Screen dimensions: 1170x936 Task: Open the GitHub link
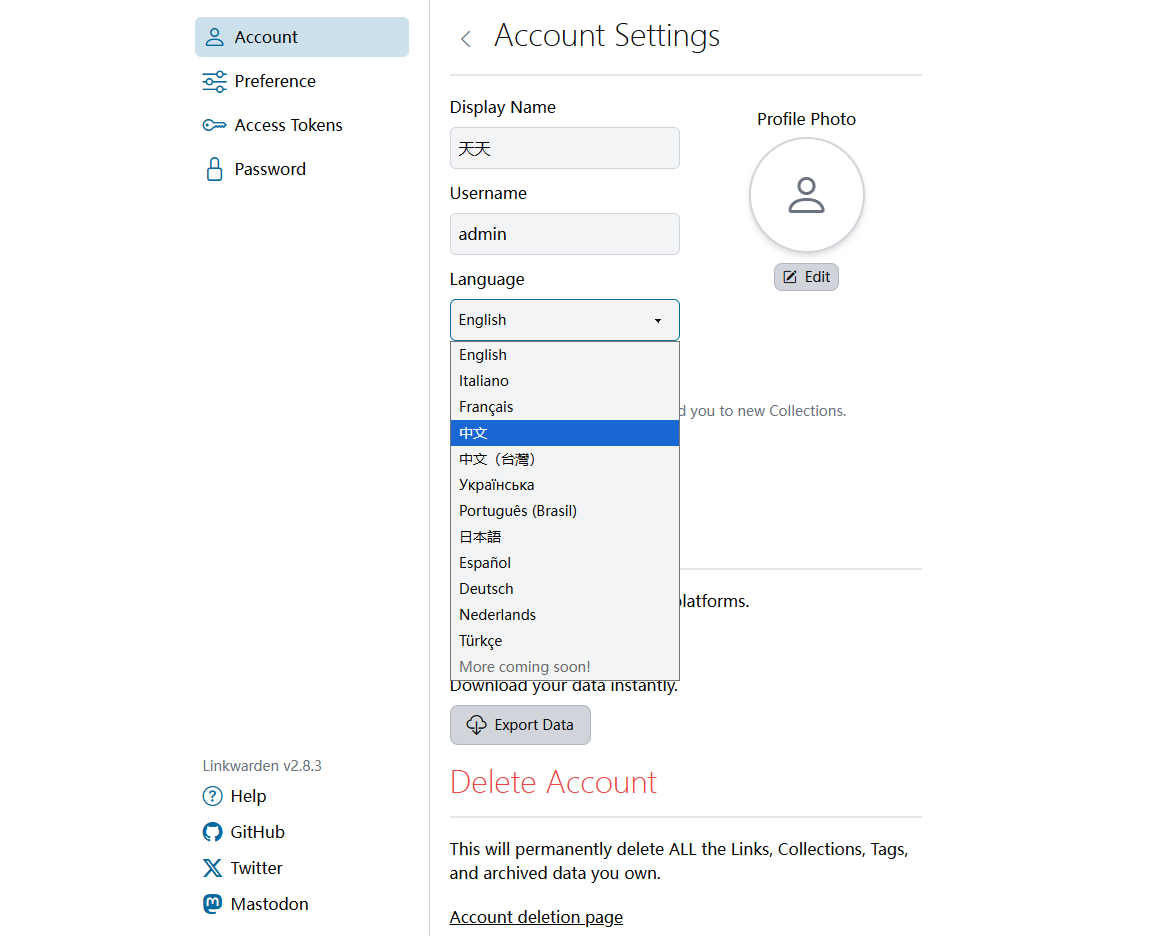tap(243, 832)
